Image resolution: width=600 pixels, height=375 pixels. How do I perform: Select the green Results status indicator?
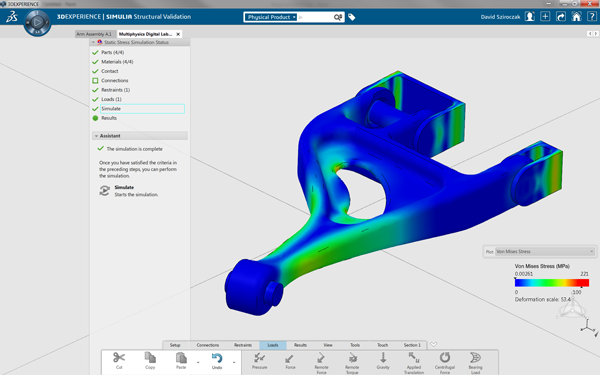95,118
